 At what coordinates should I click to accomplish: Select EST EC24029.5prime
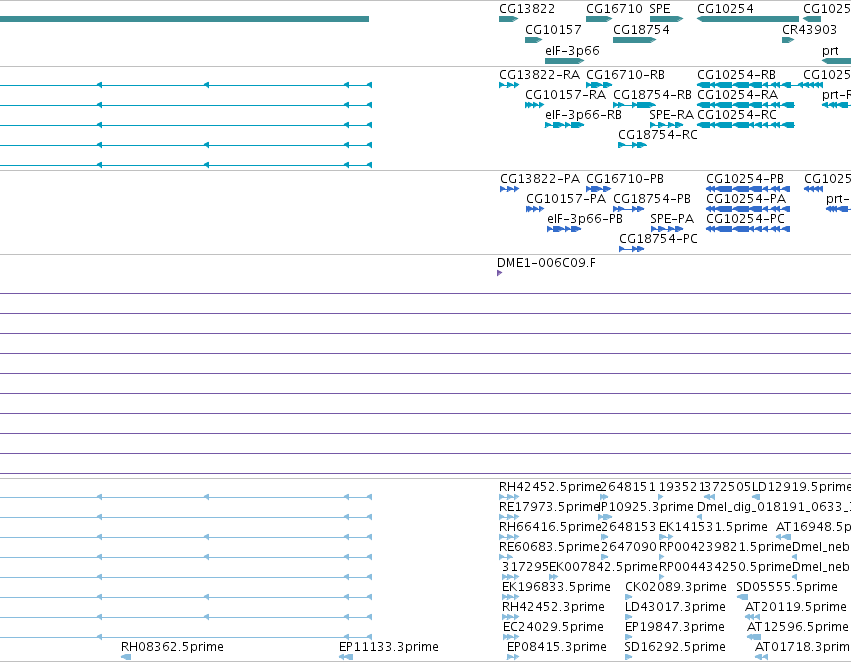pos(553,627)
